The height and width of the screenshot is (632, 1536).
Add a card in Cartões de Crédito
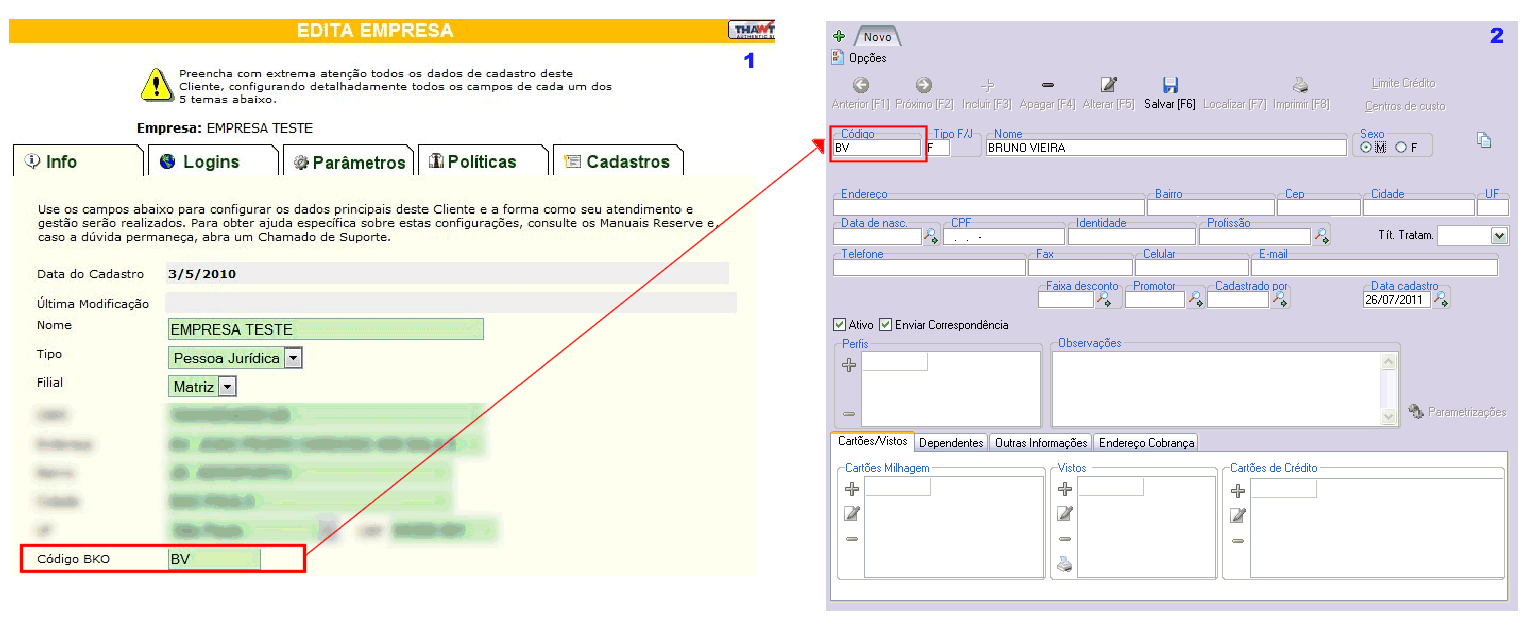coord(1238,491)
